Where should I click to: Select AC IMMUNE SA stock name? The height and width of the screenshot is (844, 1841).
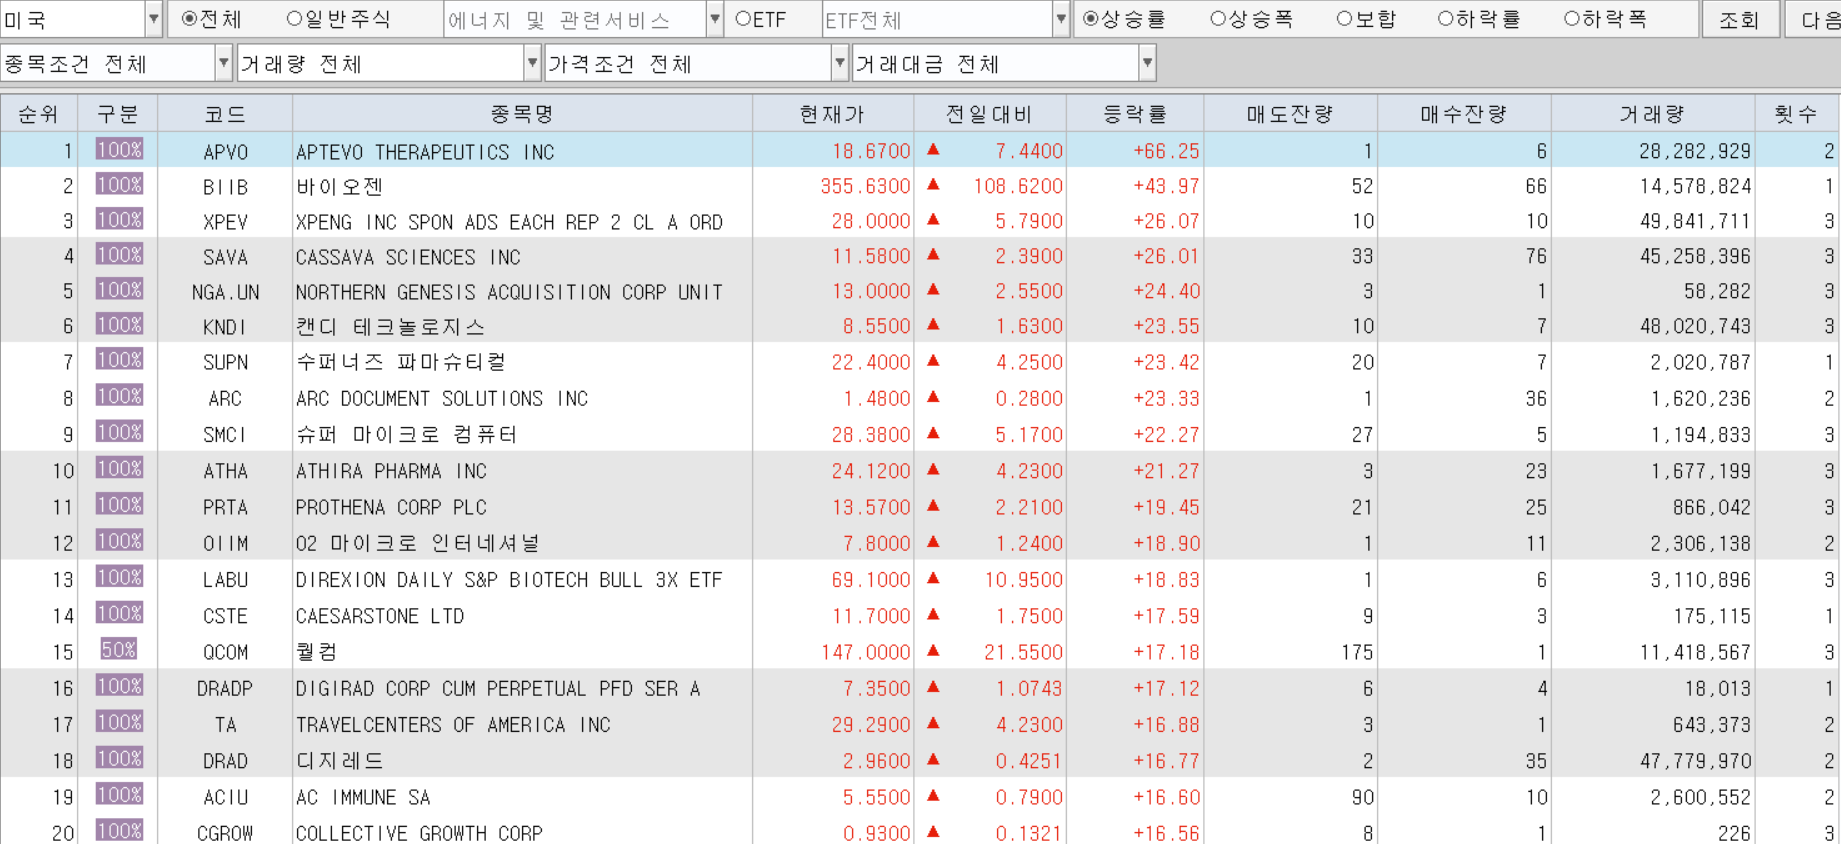(x=363, y=797)
